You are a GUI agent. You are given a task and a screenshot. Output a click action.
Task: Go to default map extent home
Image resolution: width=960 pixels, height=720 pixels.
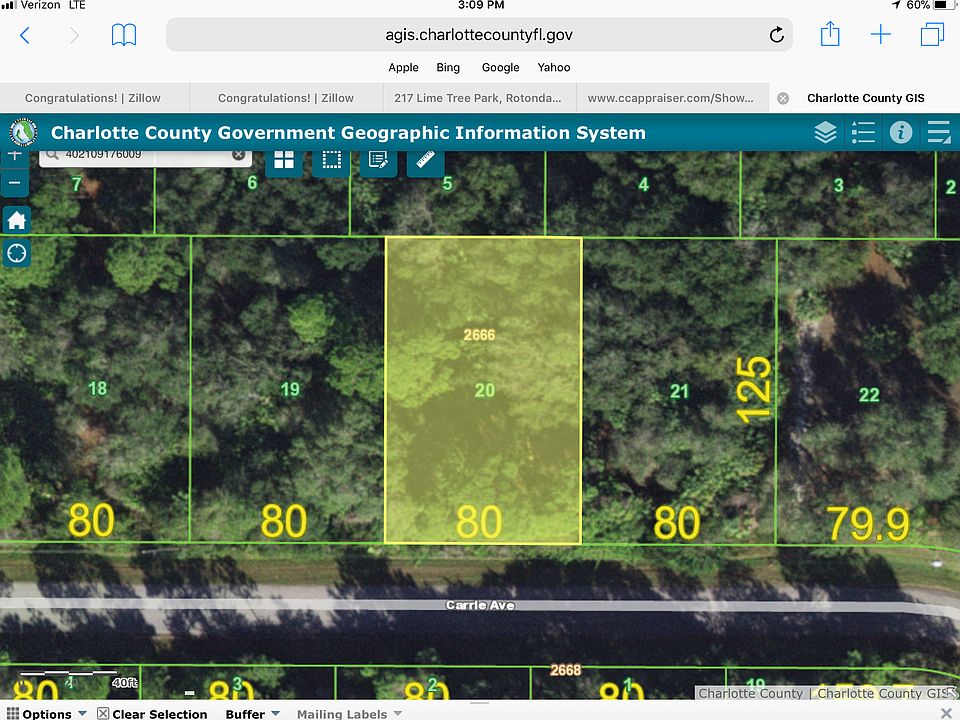pos(16,220)
